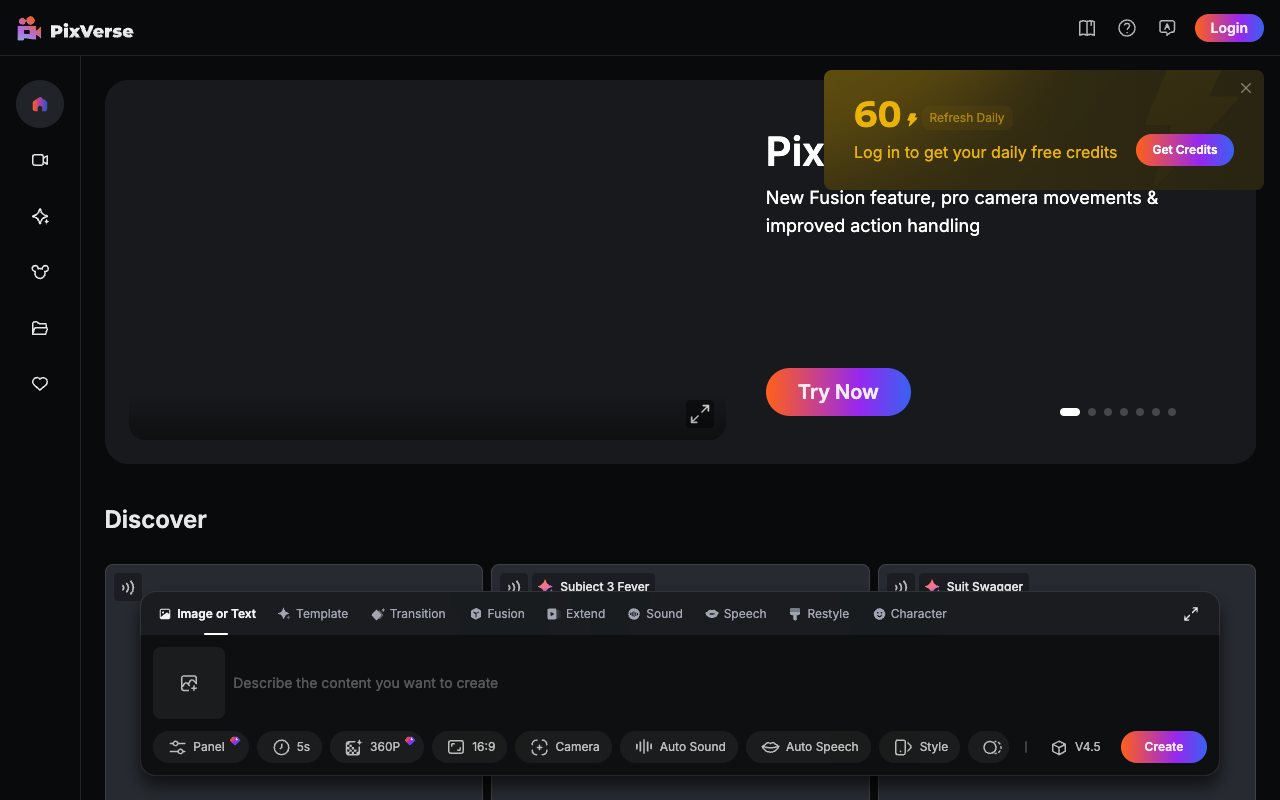Open the V4.5 model version dropdown
The image size is (1280, 800).
(x=1075, y=747)
